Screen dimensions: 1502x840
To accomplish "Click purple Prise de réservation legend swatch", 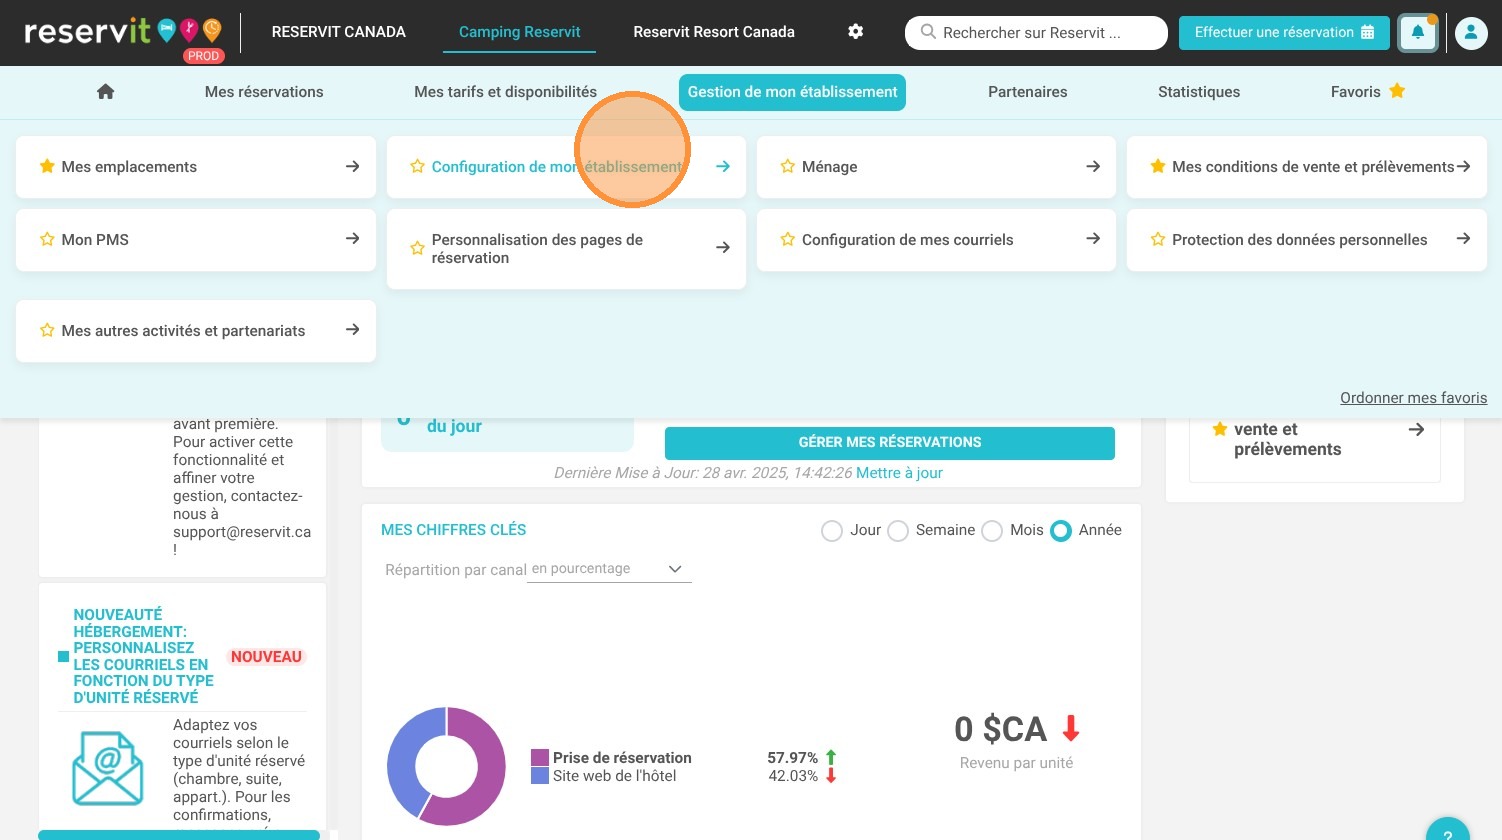I will (540, 758).
